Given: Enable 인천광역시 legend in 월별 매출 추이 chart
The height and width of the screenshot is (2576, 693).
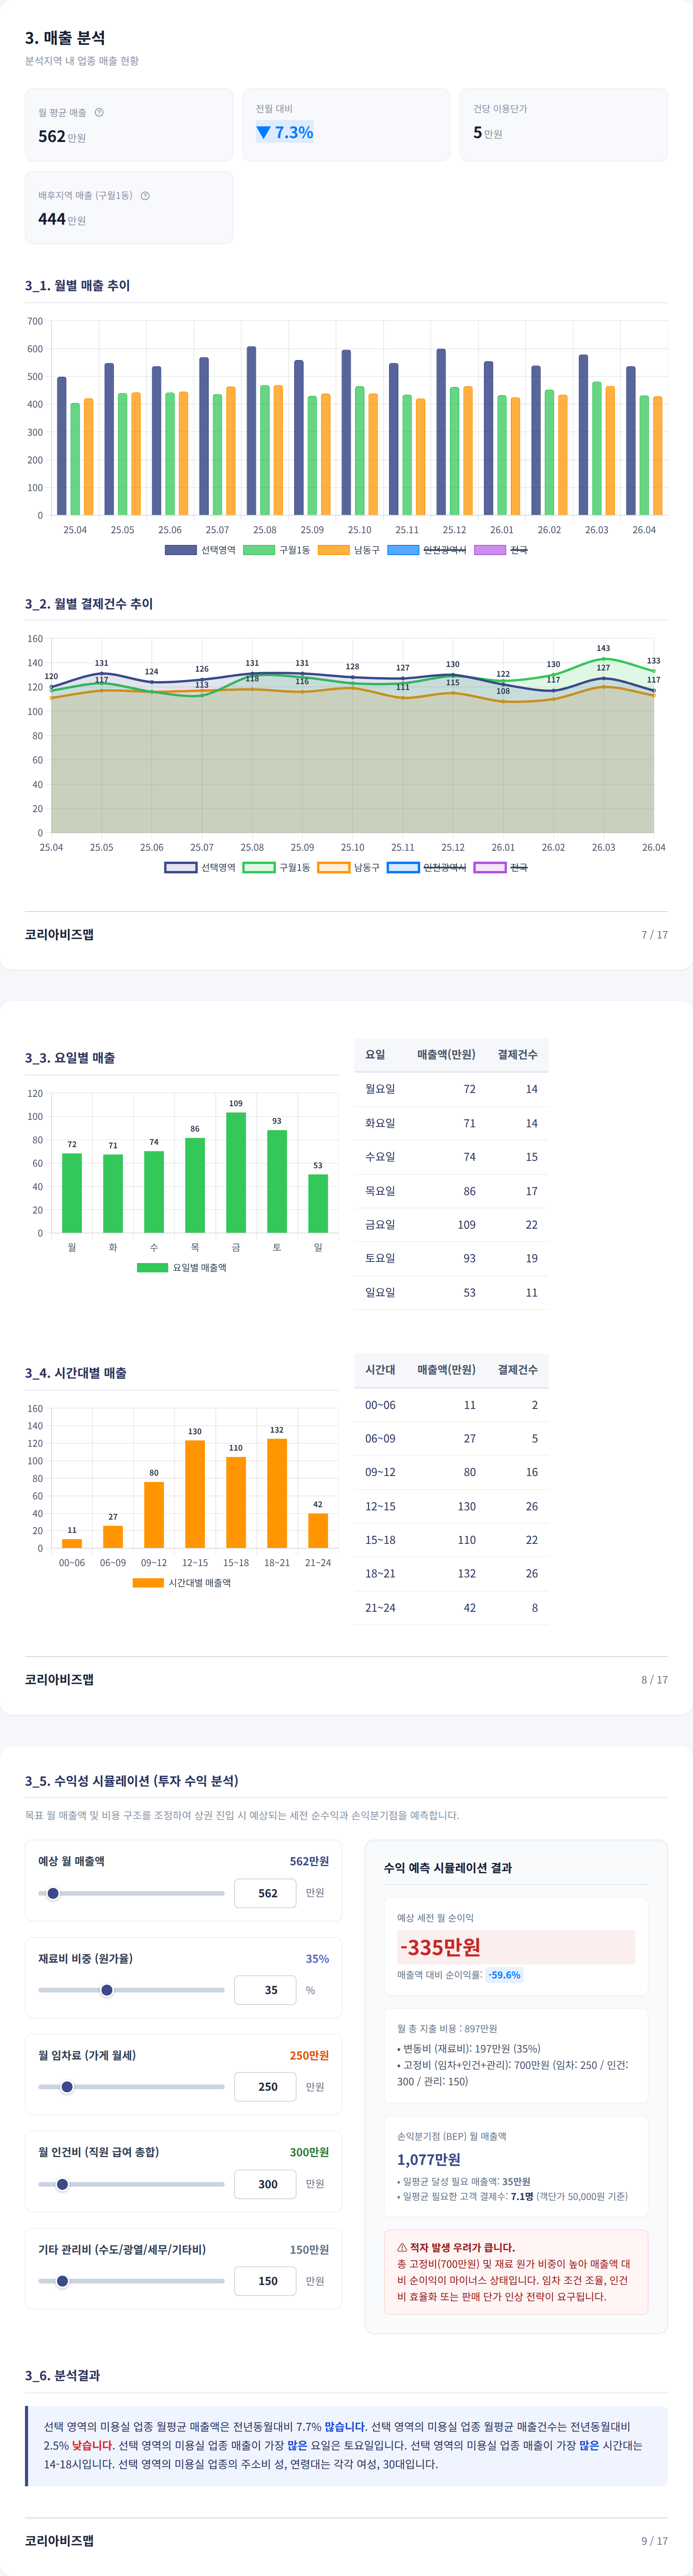Looking at the screenshot, I should (427, 550).
